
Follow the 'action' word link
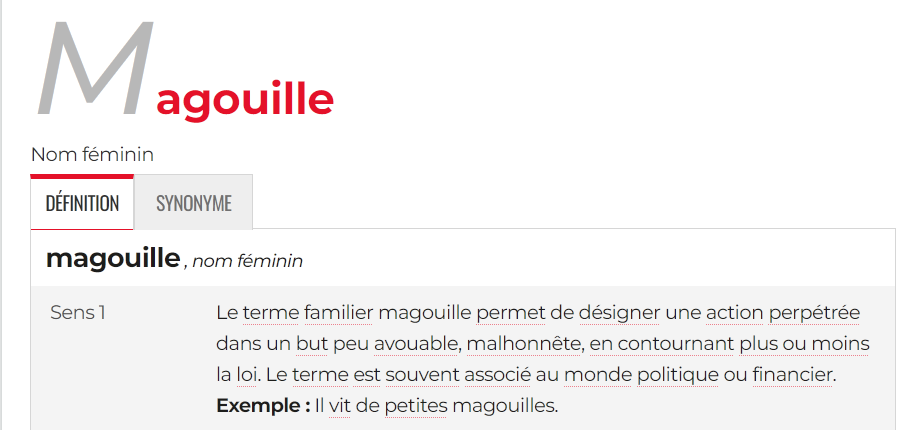[x=734, y=313]
